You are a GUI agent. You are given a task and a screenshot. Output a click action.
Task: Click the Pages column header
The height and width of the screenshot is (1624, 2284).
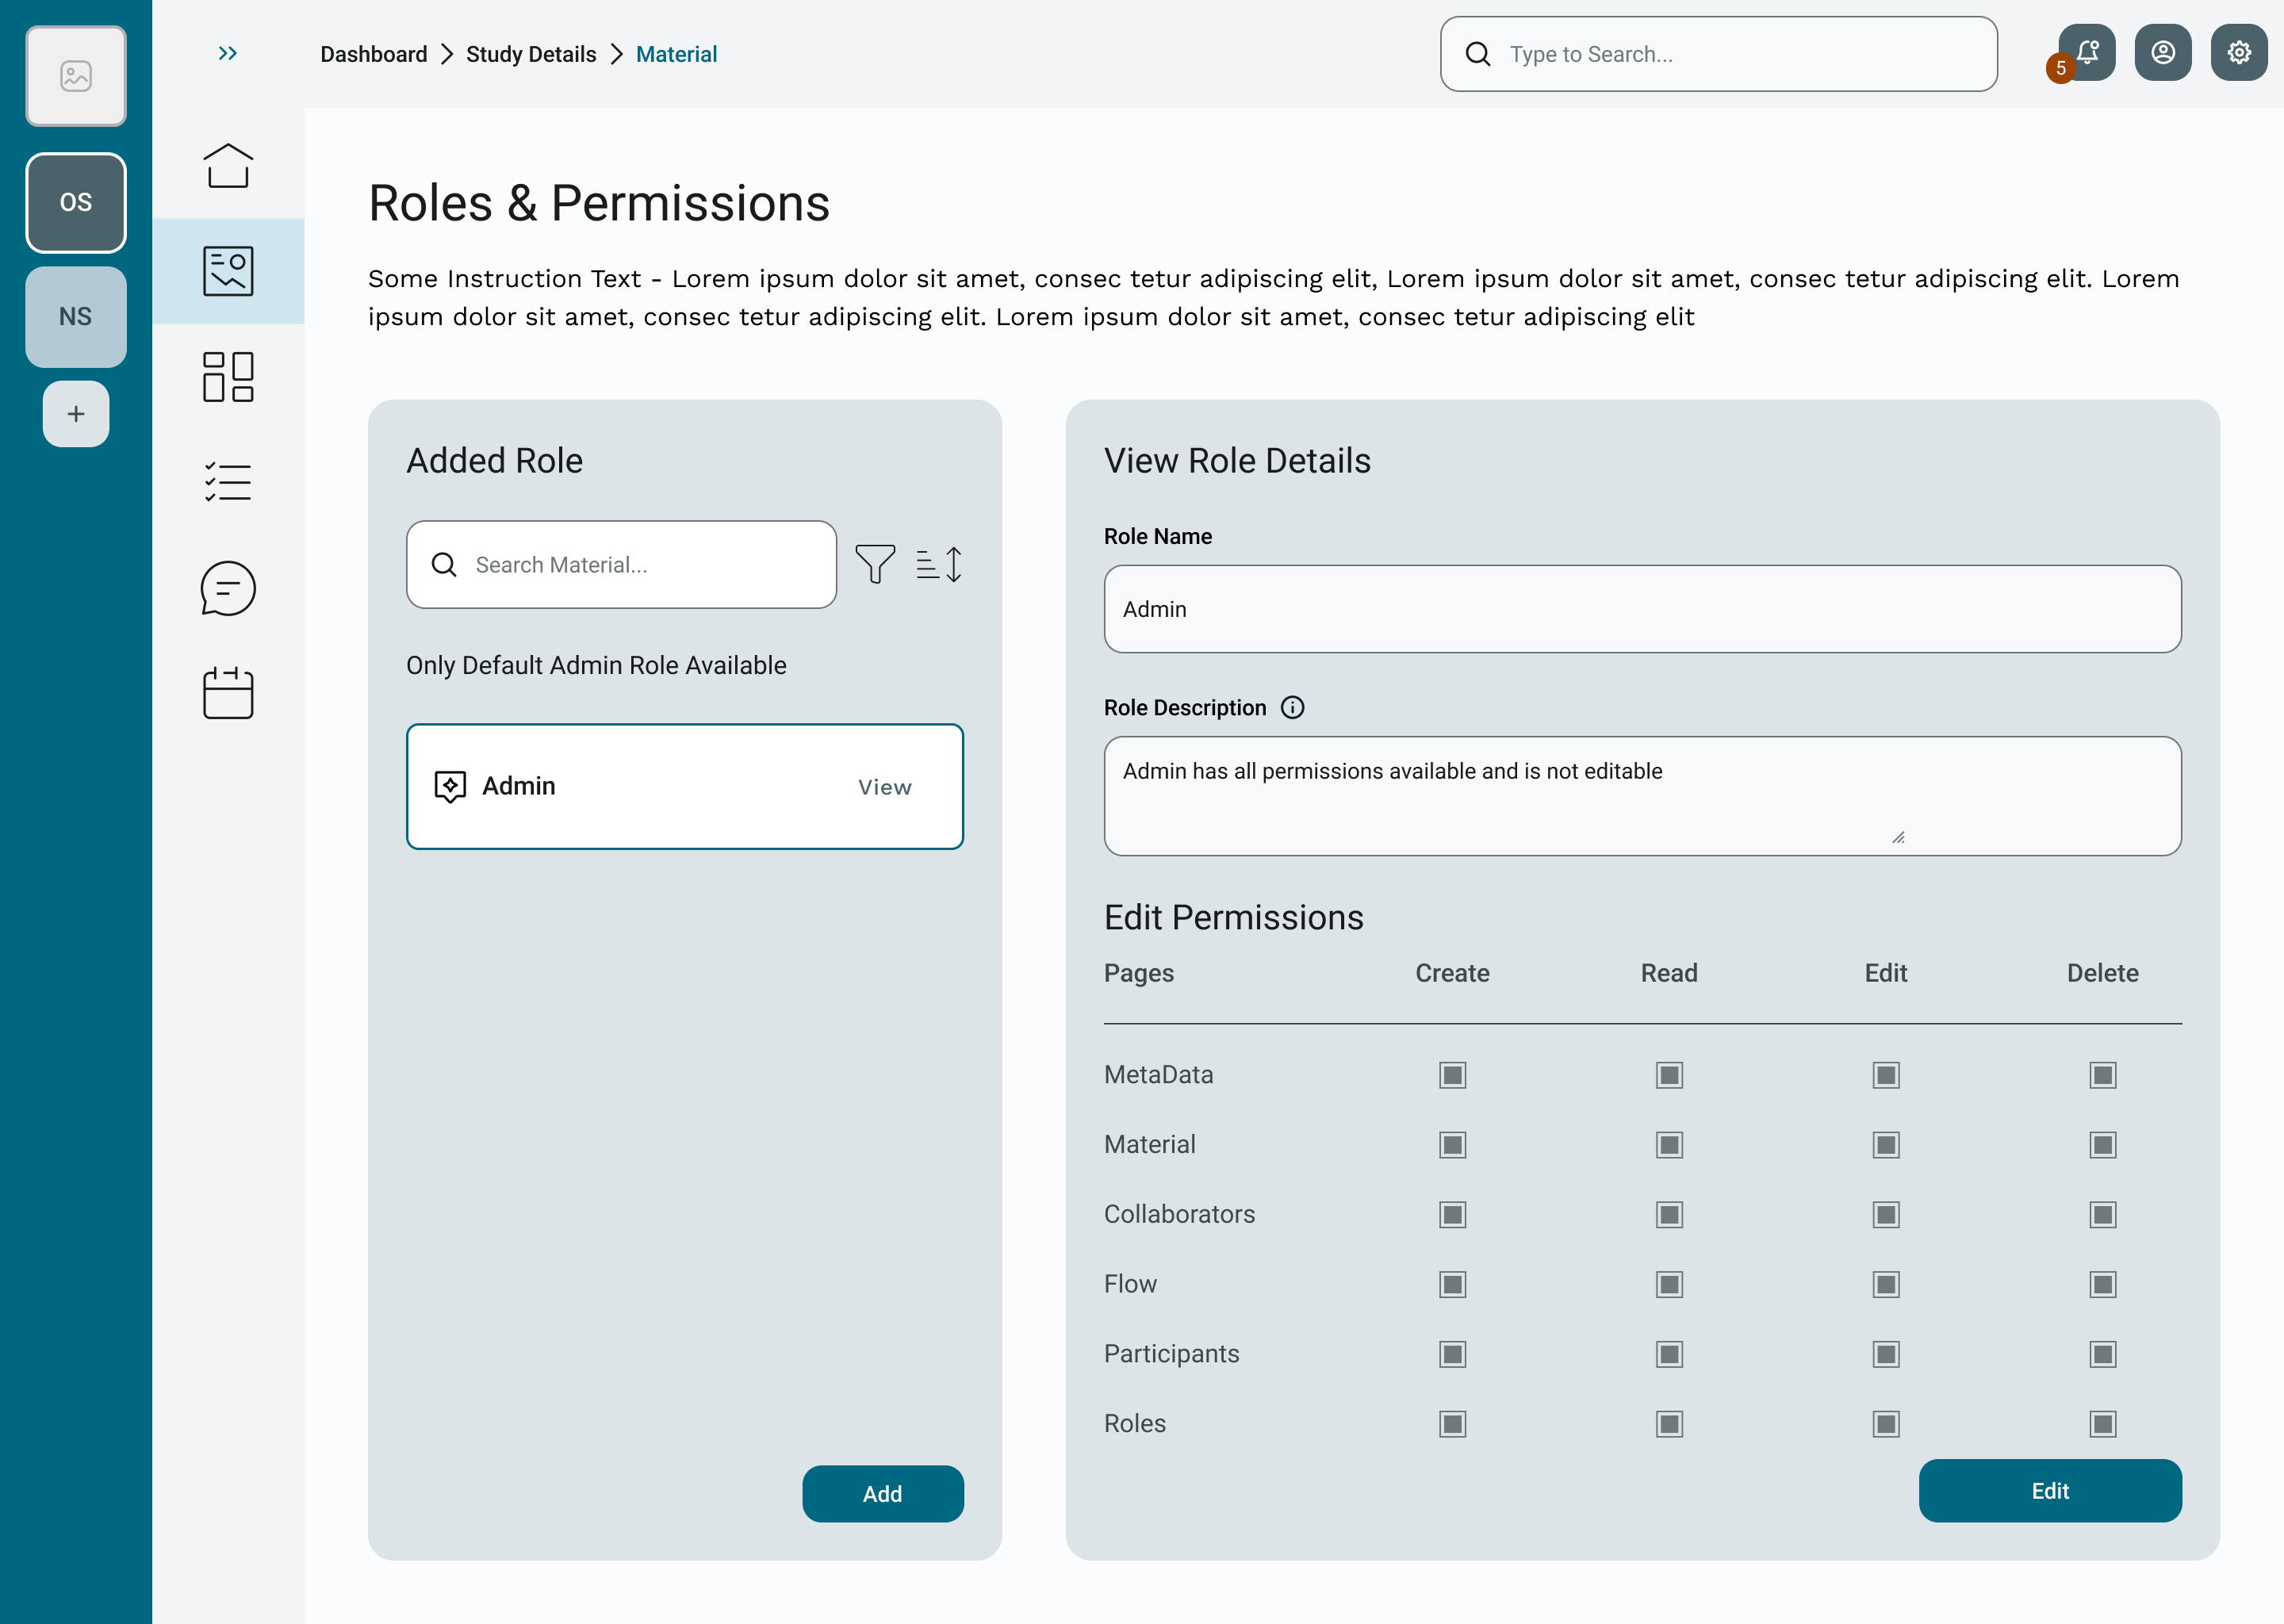tap(1139, 974)
